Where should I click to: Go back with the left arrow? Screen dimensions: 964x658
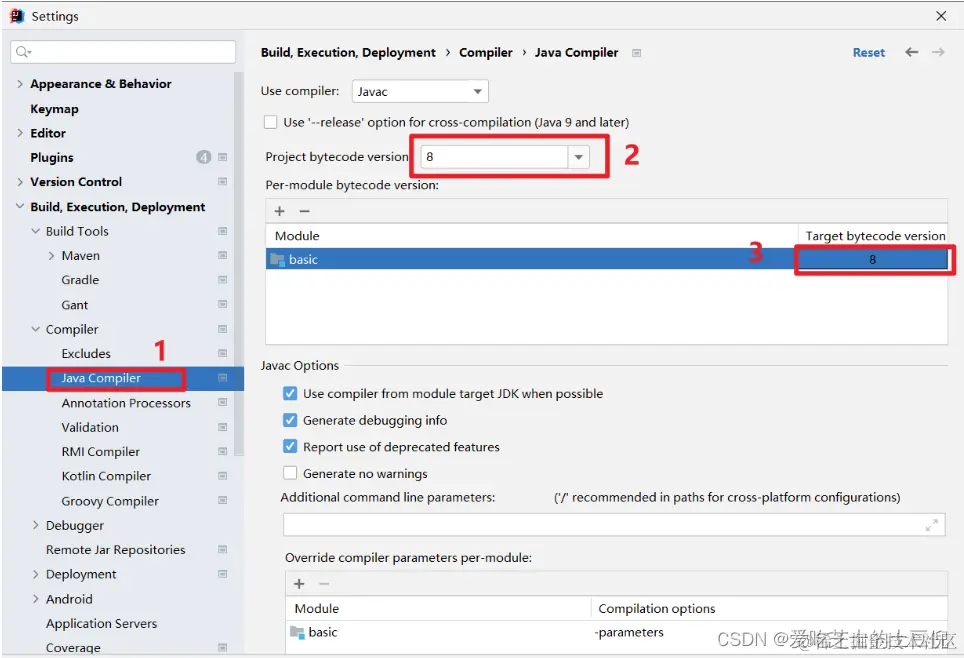[911, 52]
